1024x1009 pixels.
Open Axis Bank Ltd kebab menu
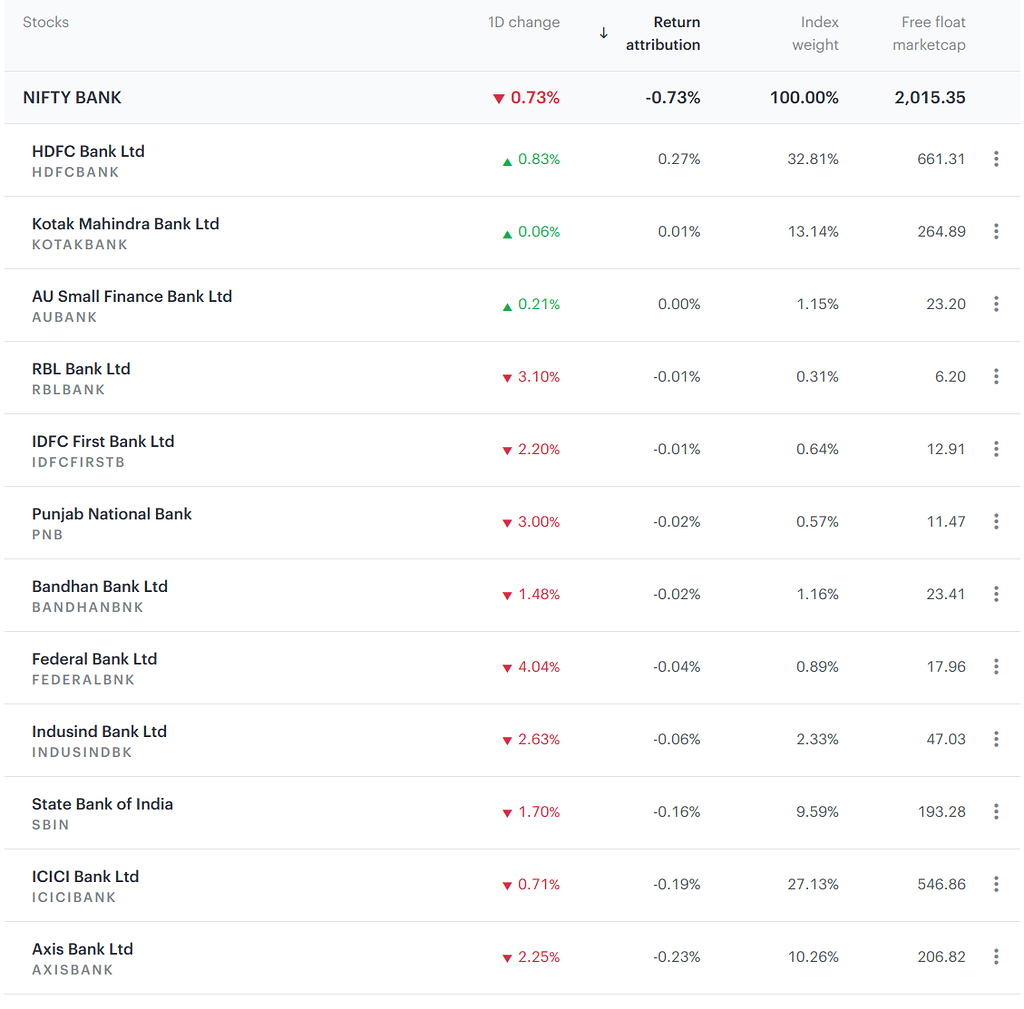pyautogui.click(x=996, y=956)
